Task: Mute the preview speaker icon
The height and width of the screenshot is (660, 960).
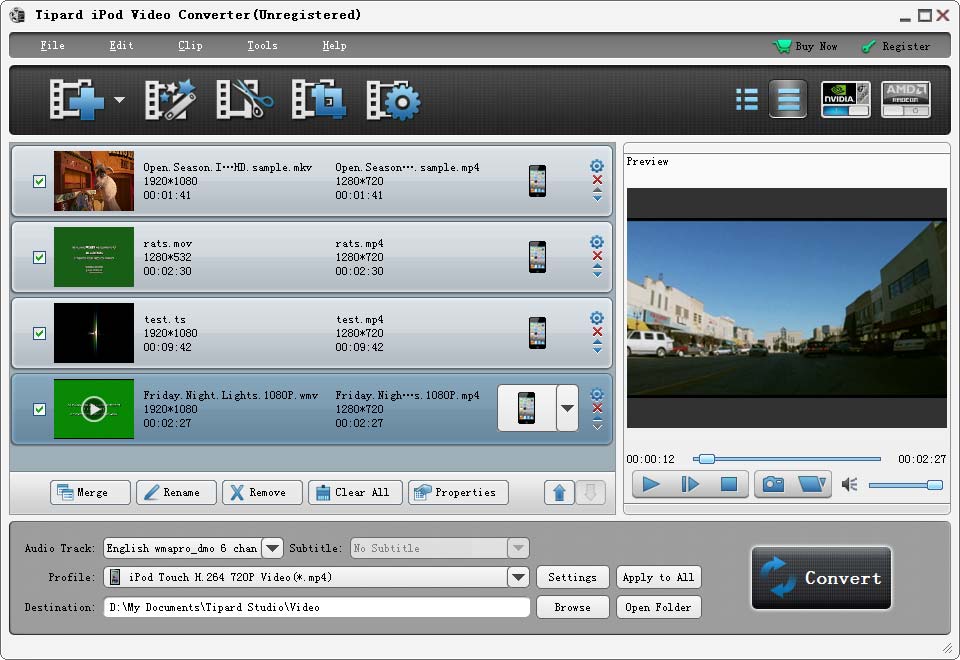Action: (849, 485)
